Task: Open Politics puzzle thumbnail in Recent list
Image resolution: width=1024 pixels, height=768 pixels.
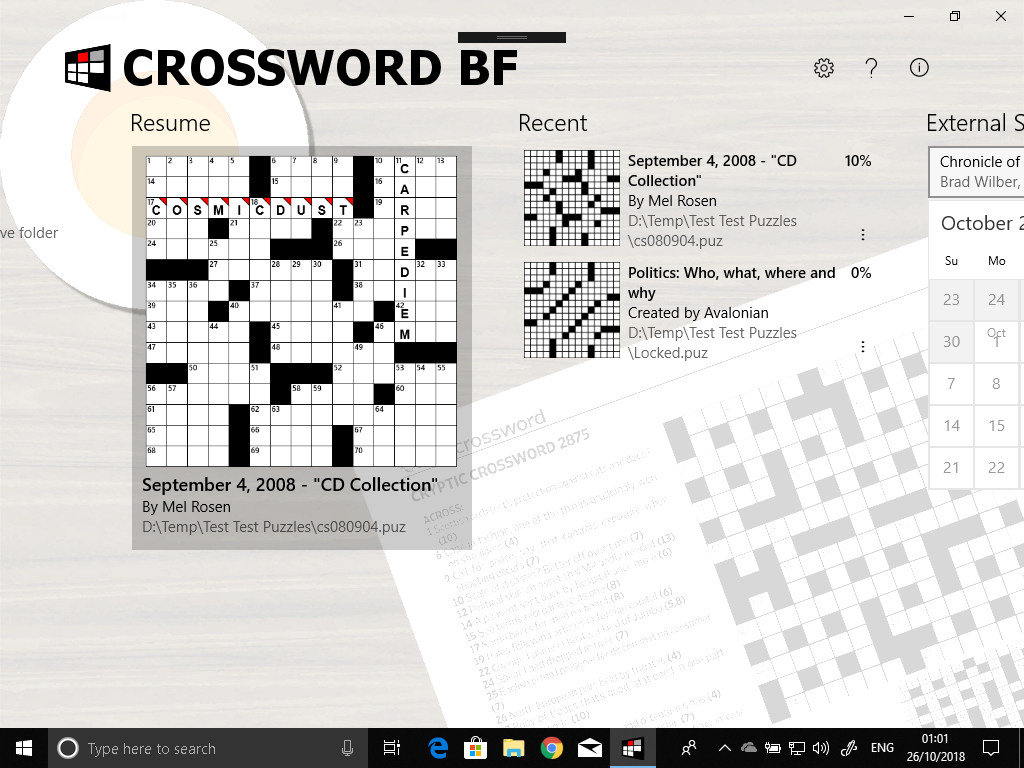Action: (x=571, y=310)
